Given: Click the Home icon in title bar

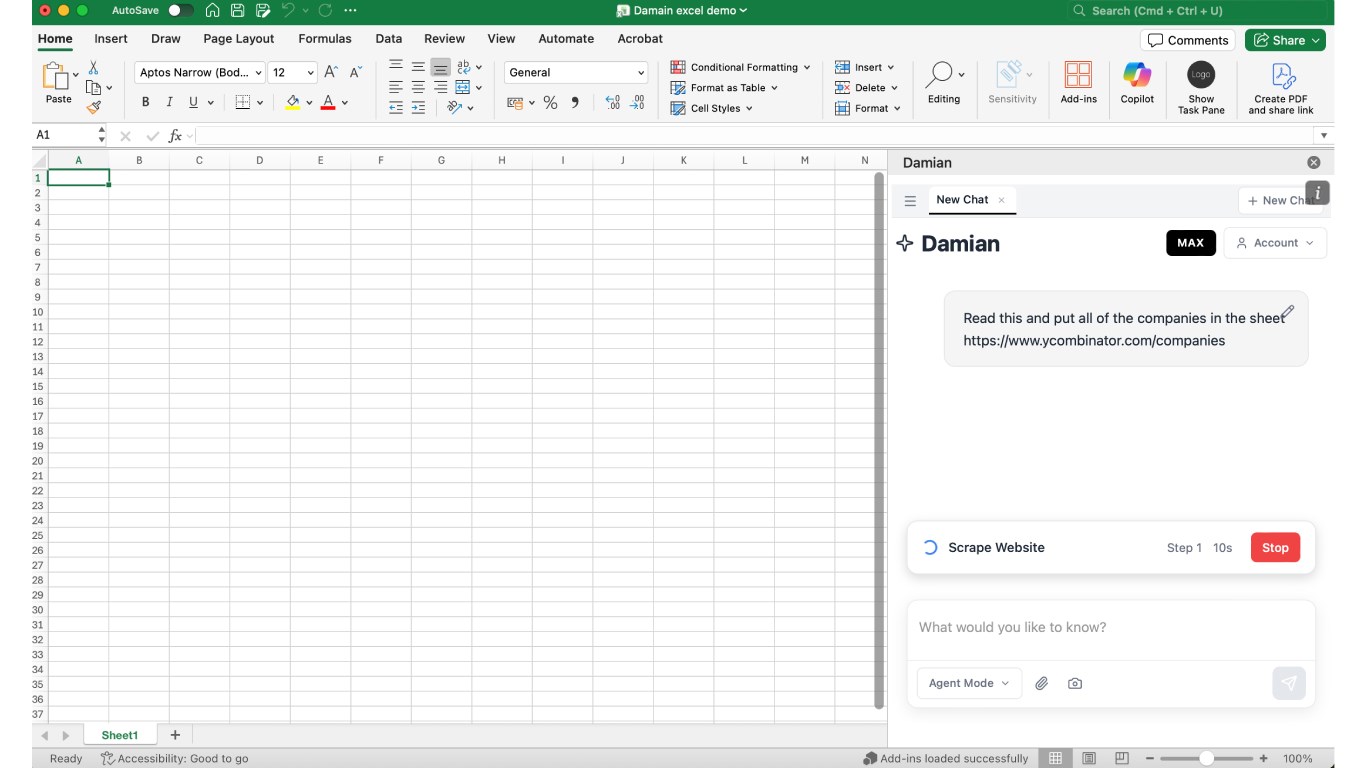Looking at the screenshot, I should point(212,11).
